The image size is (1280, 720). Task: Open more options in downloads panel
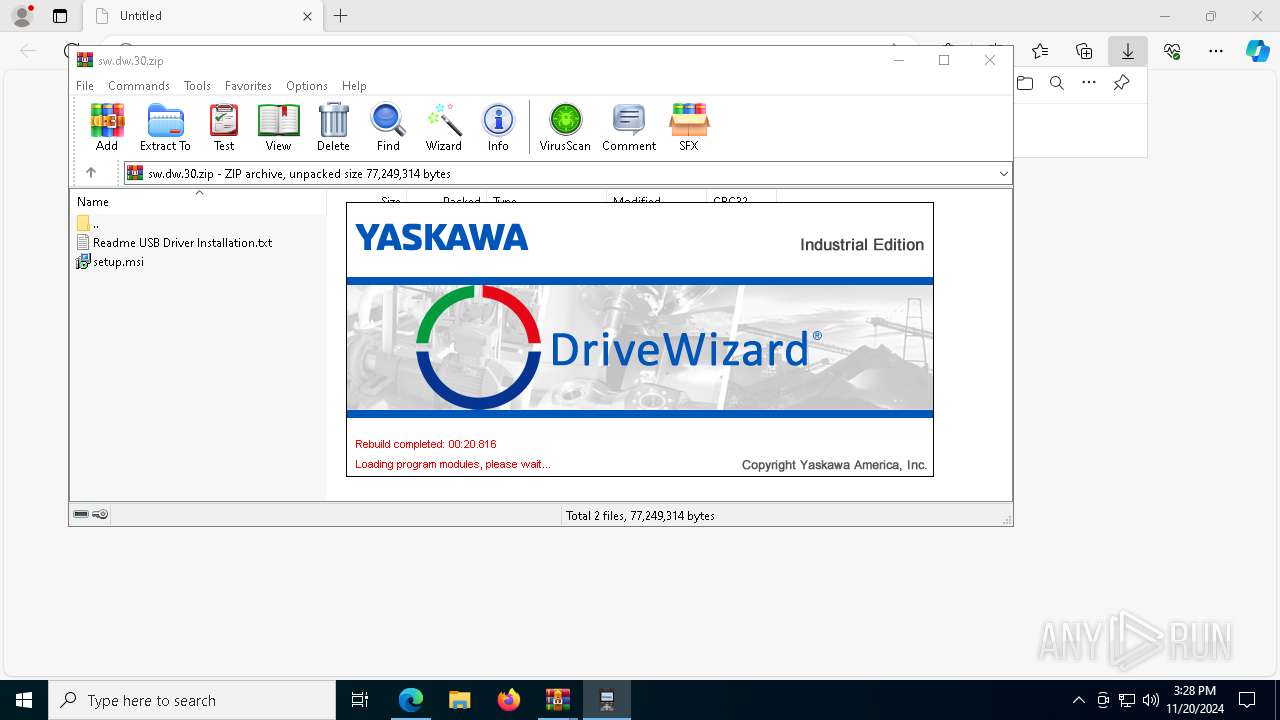click(x=1089, y=83)
